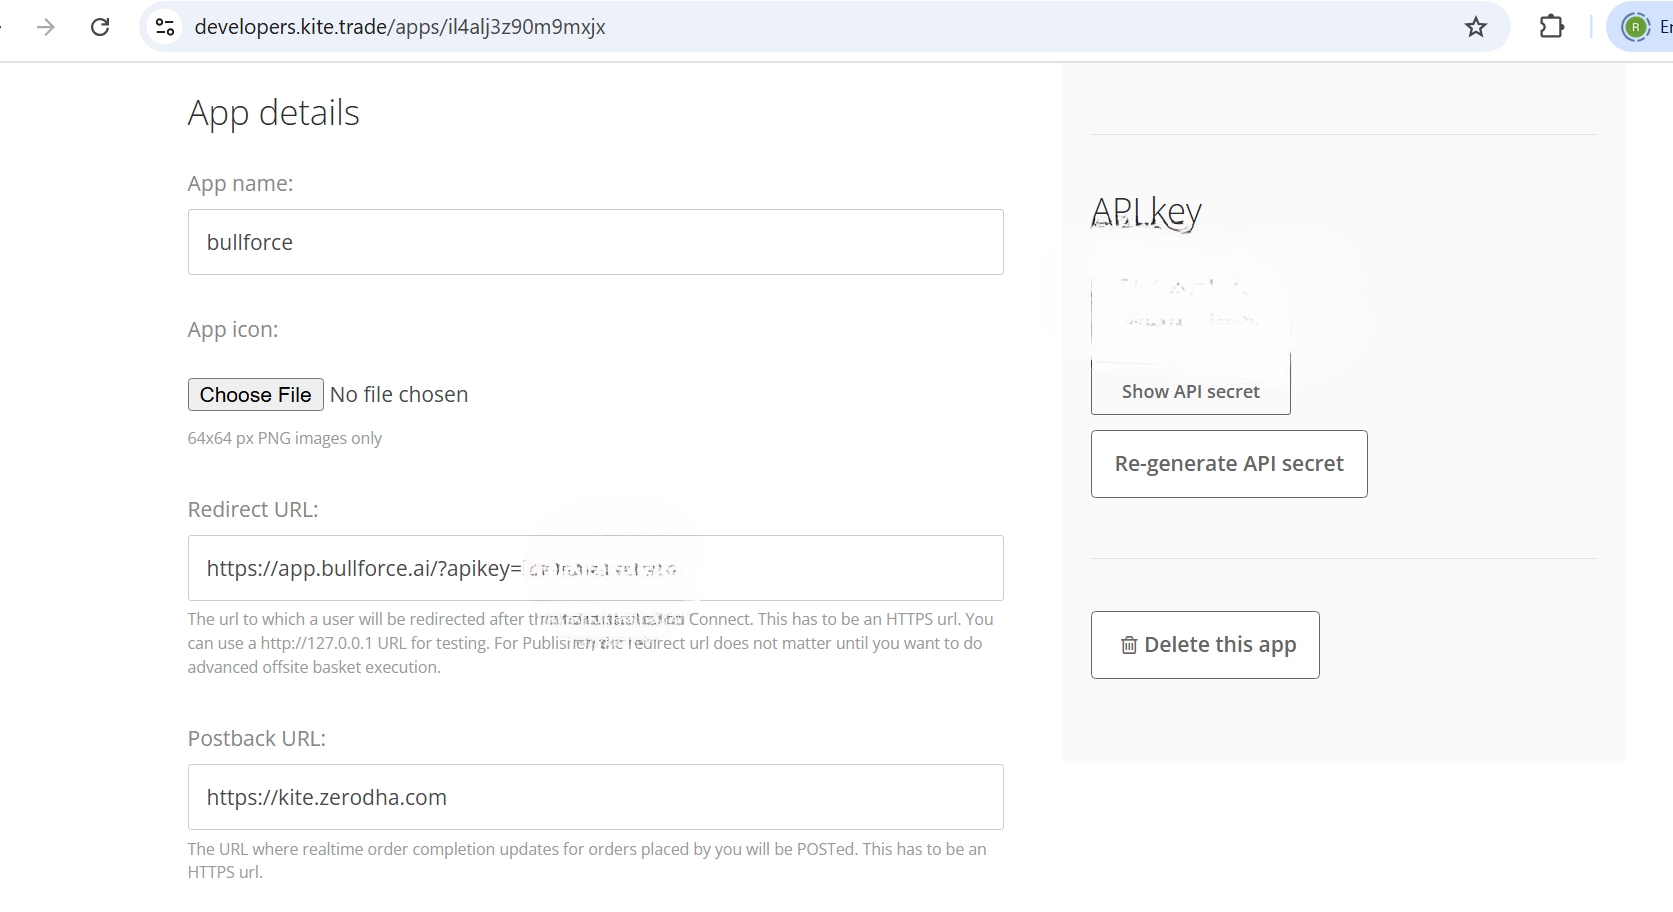Image resolution: width=1673 pixels, height=912 pixels.
Task: Click the API key heading
Action: pos(1146,212)
